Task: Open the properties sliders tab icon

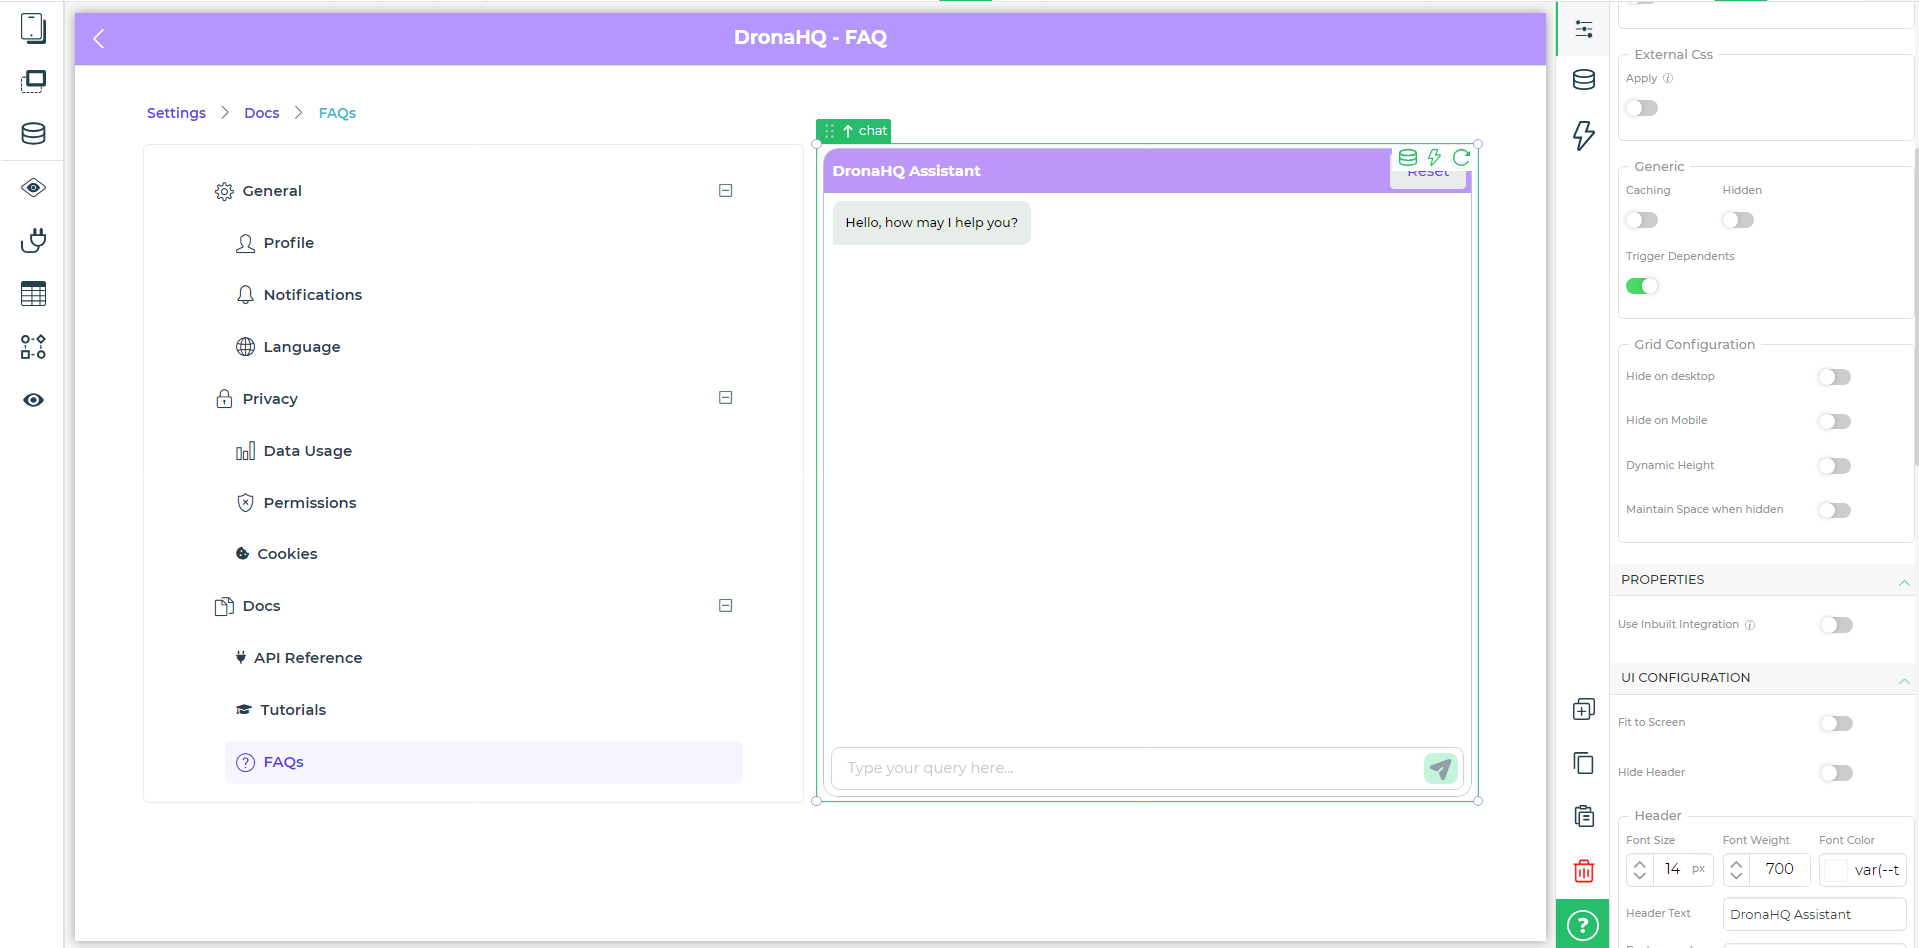Action: (x=1584, y=29)
